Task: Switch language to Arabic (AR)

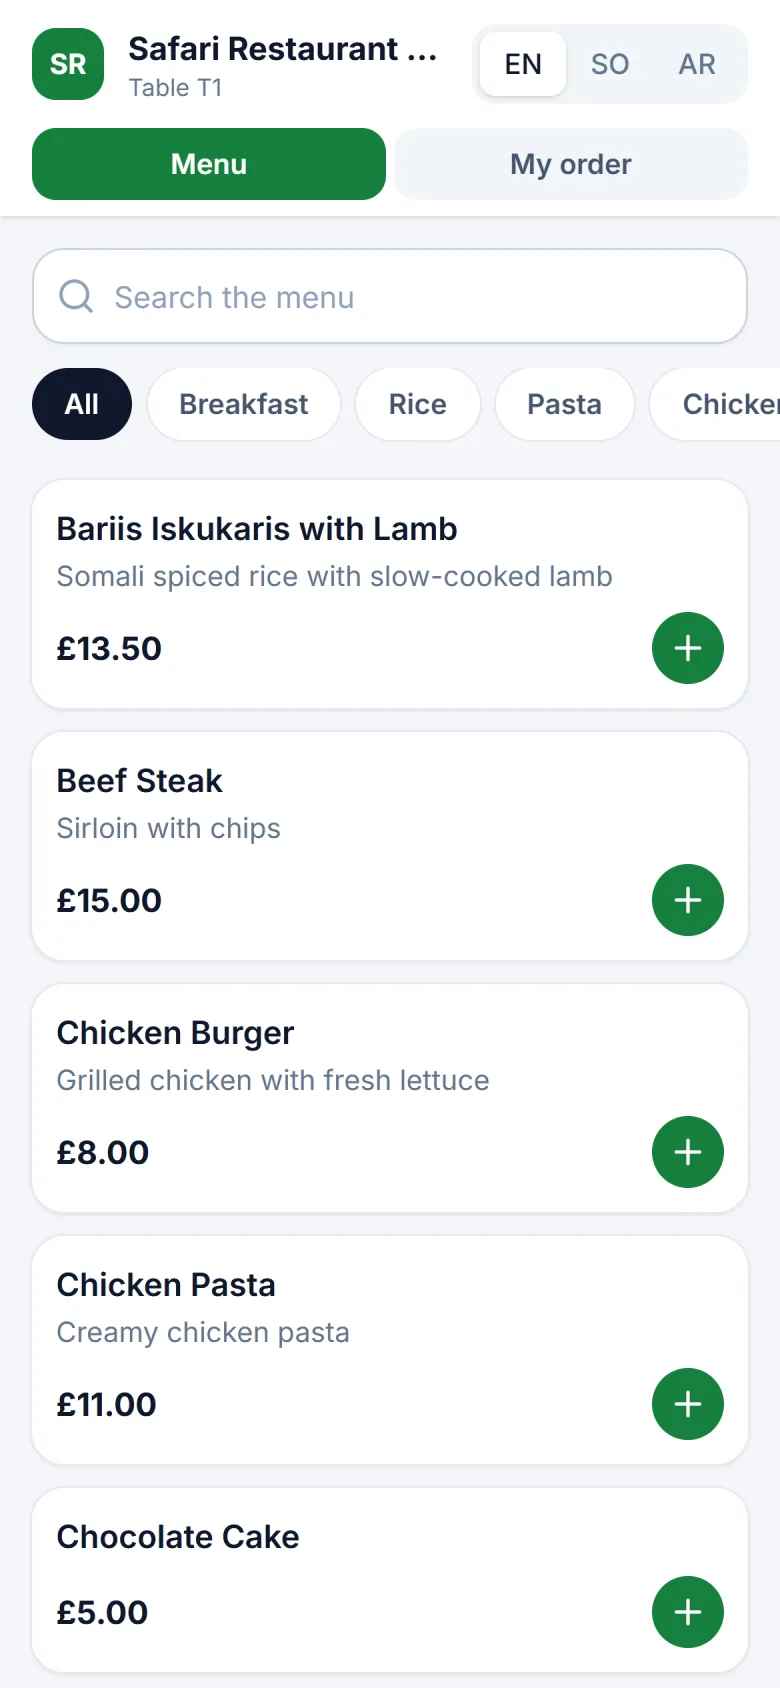Action: [x=697, y=64]
